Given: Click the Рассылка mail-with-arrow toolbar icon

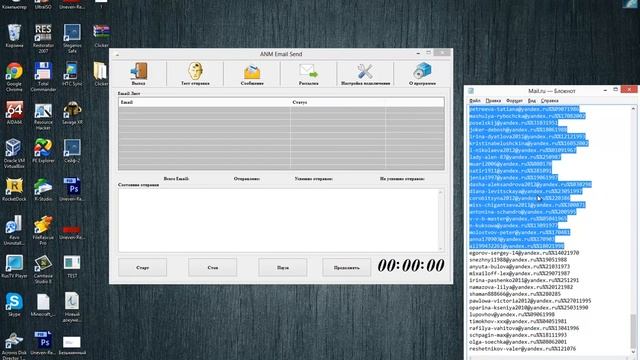Looking at the screenshot, I should pos(309,74).
